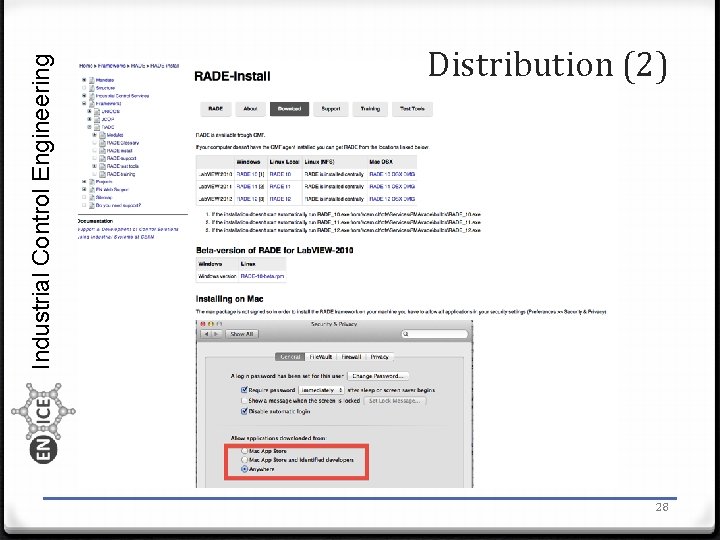Screen dimensions: 720x540
Task: Expand the UNICOS tree node
Action: [90, 111]
